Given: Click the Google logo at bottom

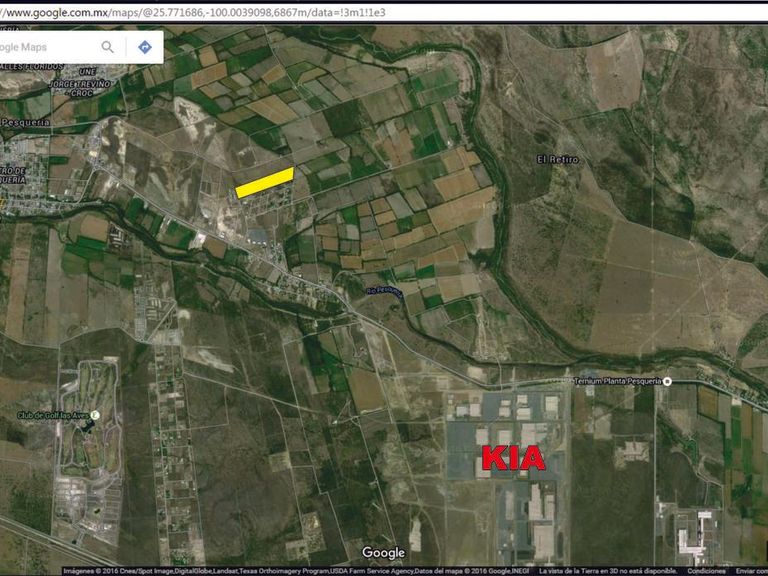Looking at the screenshot, I should pos(384,552).
